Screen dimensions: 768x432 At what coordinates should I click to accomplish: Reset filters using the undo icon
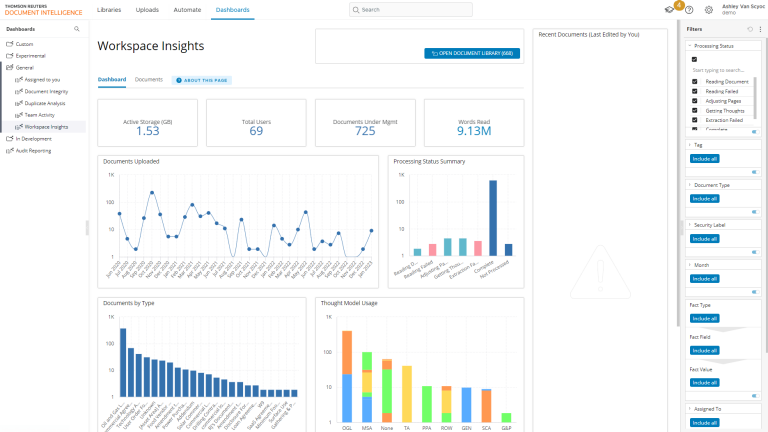point(750,29)
